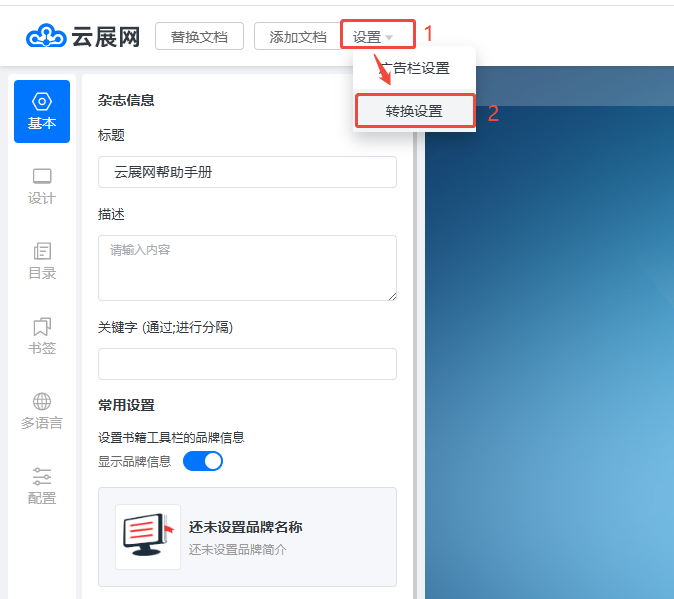Select the 书签 bookmark icon
This screenshot has height=599, width=674.
pos(42,327)
